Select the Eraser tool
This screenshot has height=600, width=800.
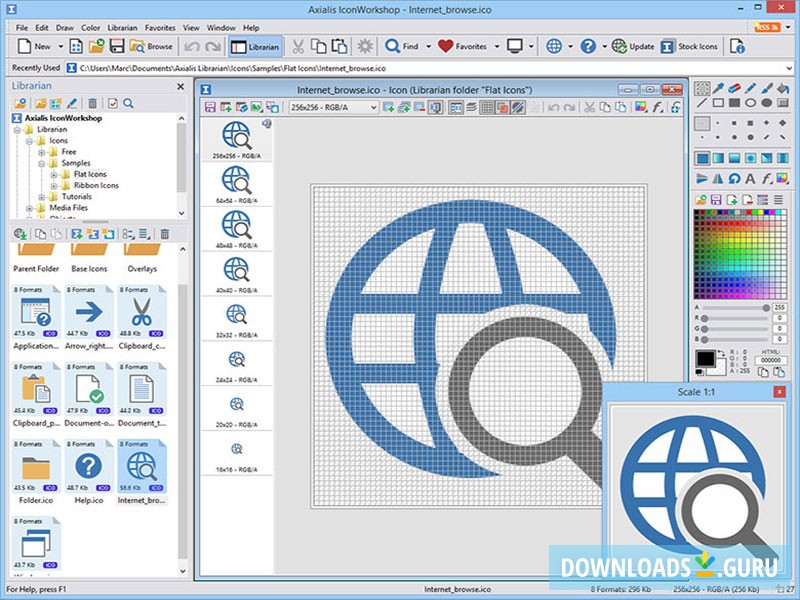pyautogui.click(x=732, y=88)
